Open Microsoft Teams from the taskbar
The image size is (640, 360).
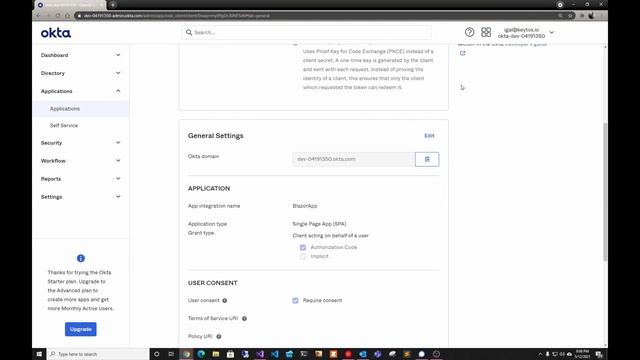point(378,354)
